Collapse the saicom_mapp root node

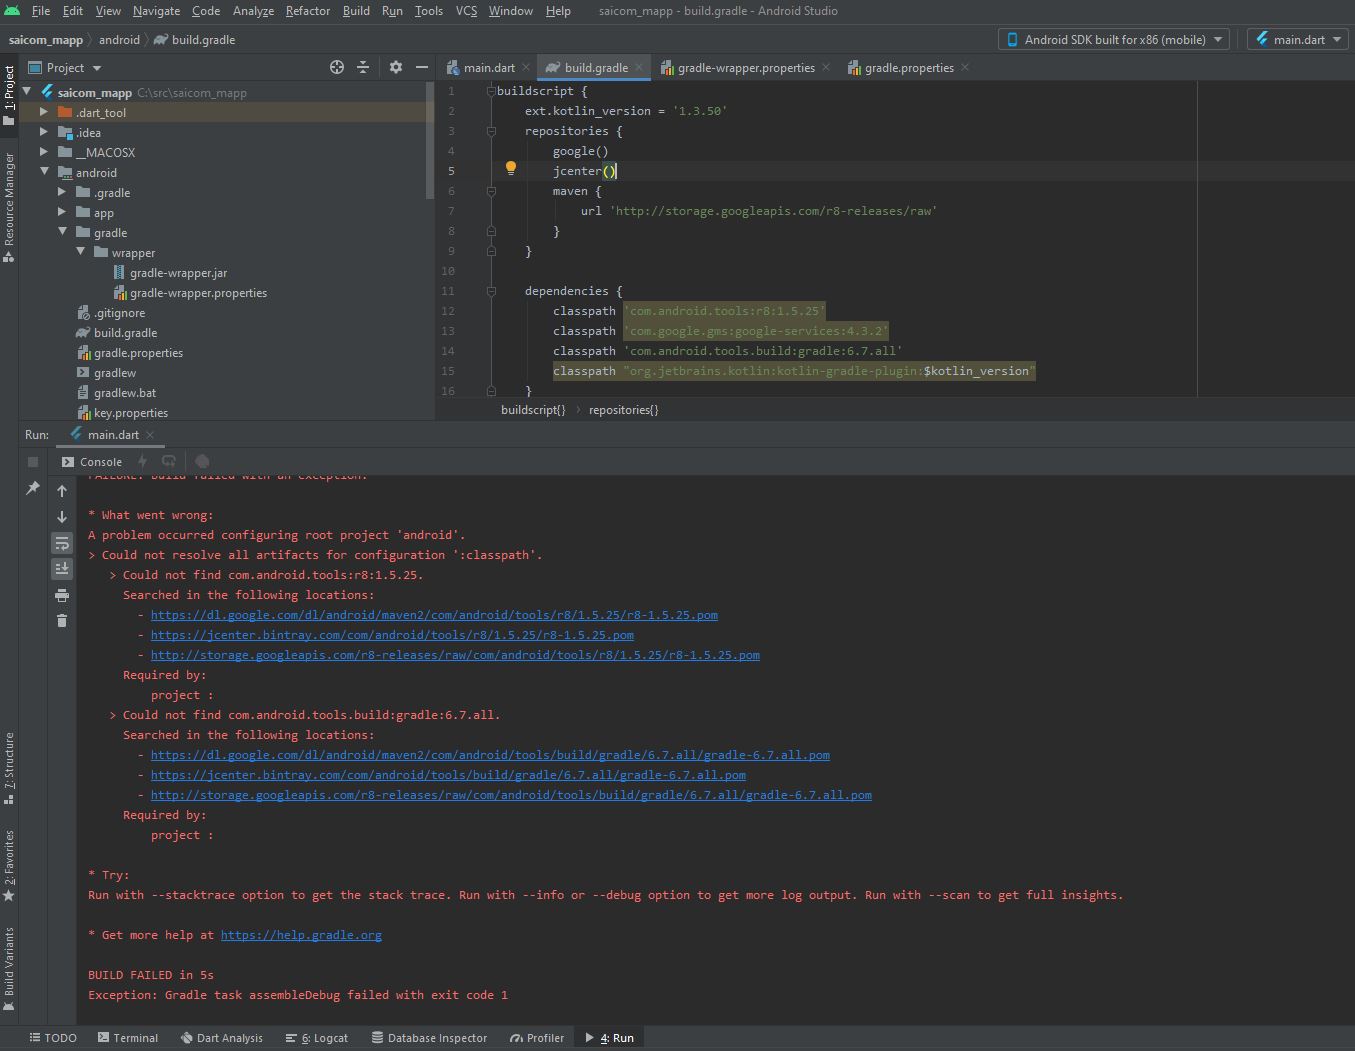28,92
